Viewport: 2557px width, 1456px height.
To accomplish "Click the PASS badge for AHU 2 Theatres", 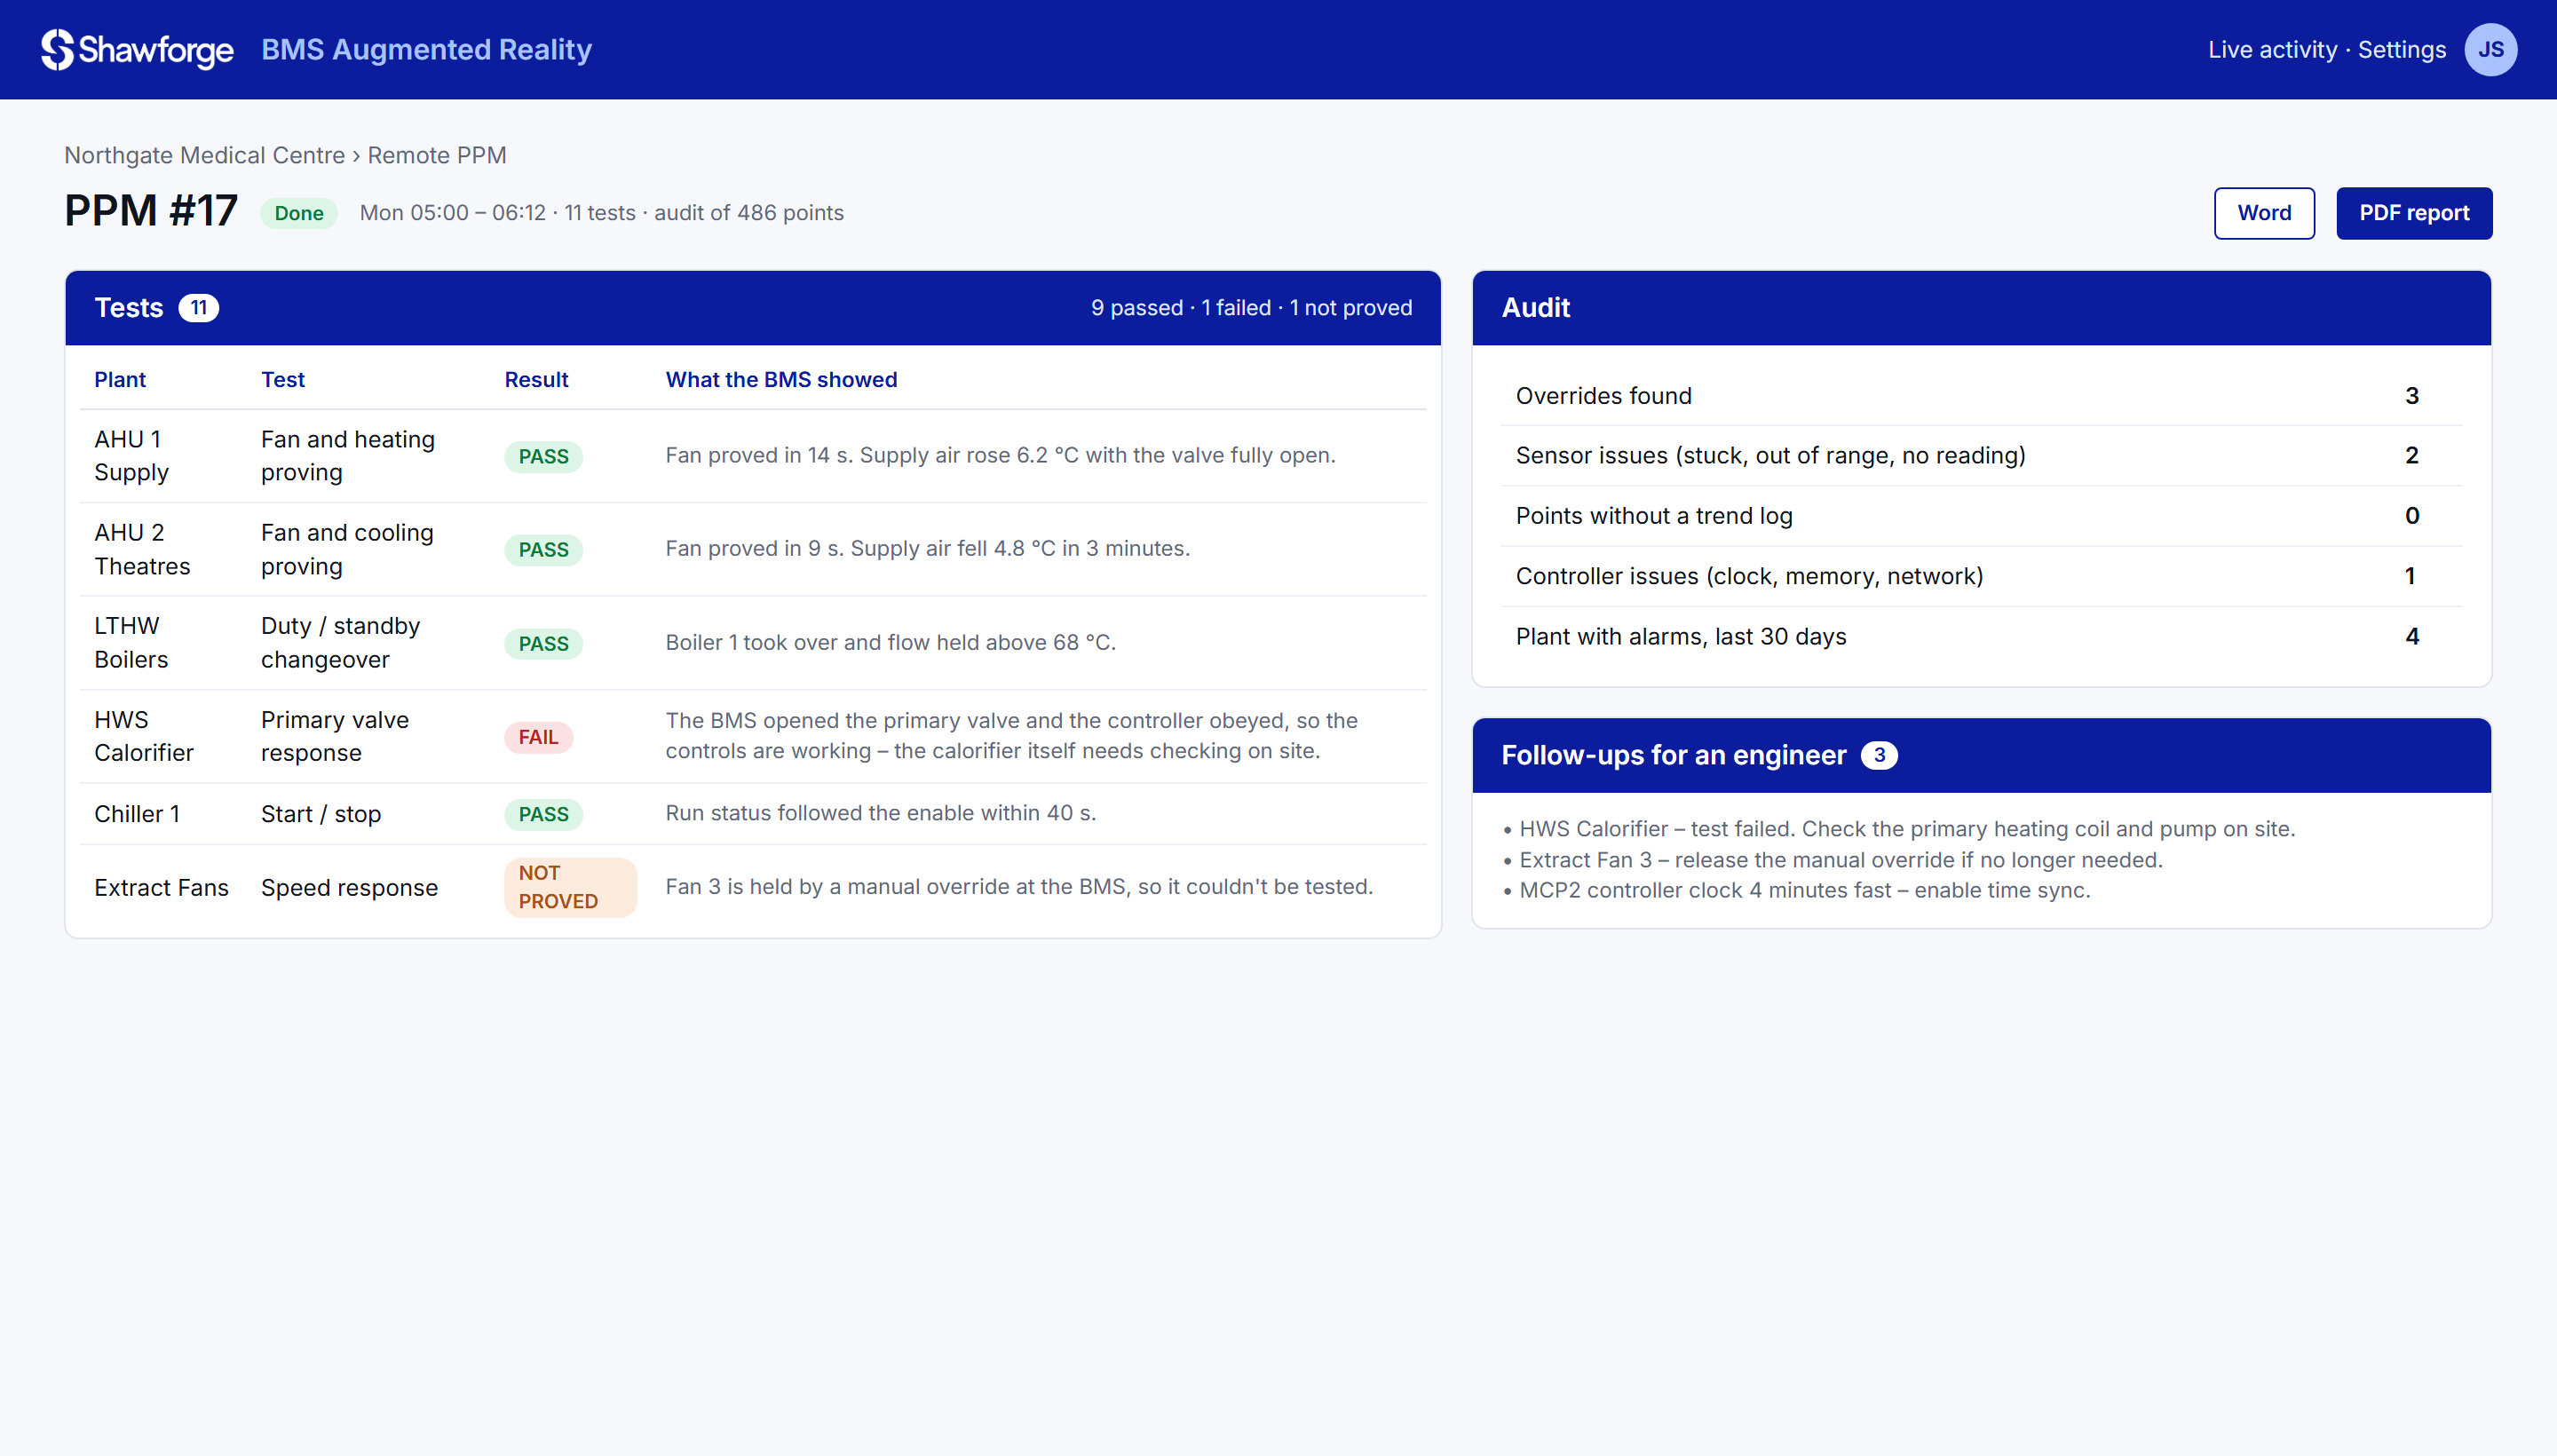I will [543, 550].
